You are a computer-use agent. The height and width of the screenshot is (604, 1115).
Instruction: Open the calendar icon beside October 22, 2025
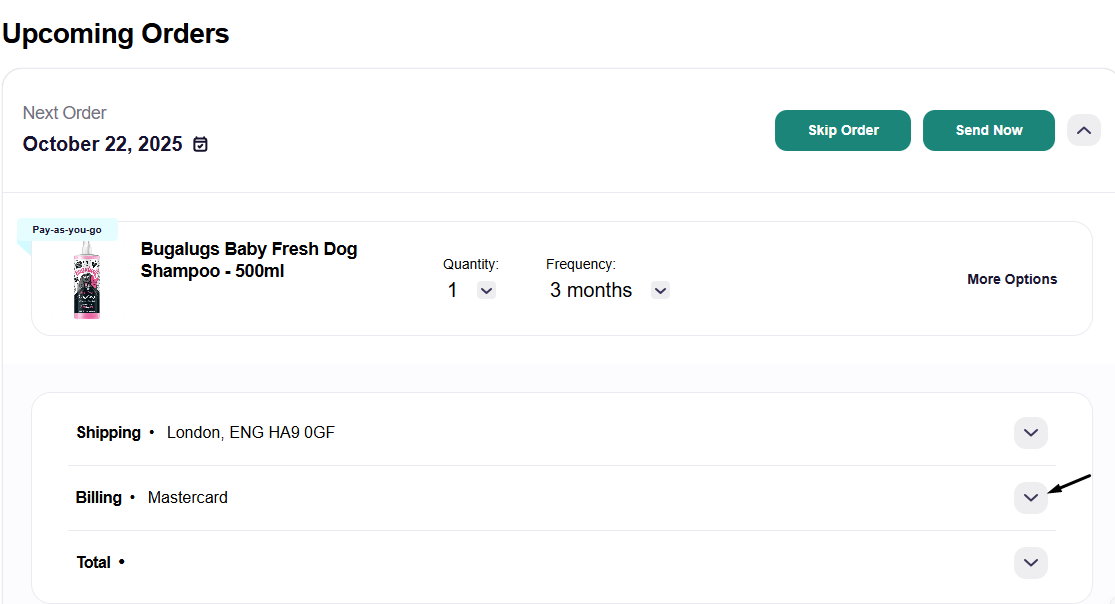[201, 144]
